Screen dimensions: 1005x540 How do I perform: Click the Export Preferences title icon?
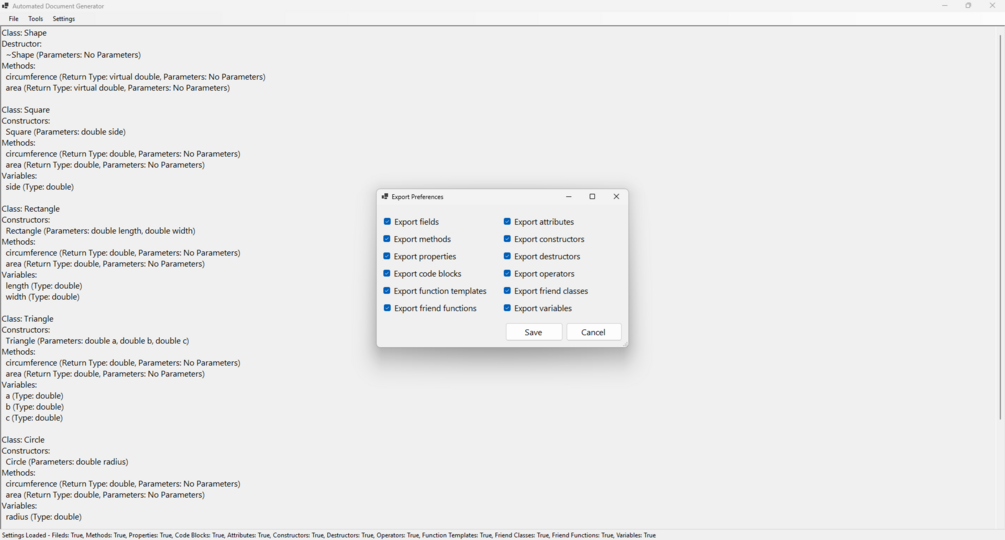click(385, 197)
